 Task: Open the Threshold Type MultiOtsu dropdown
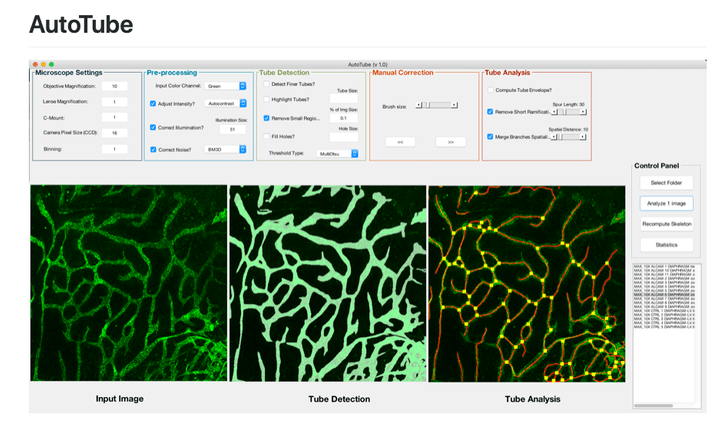pyautogui.click(x=337, y=154)
